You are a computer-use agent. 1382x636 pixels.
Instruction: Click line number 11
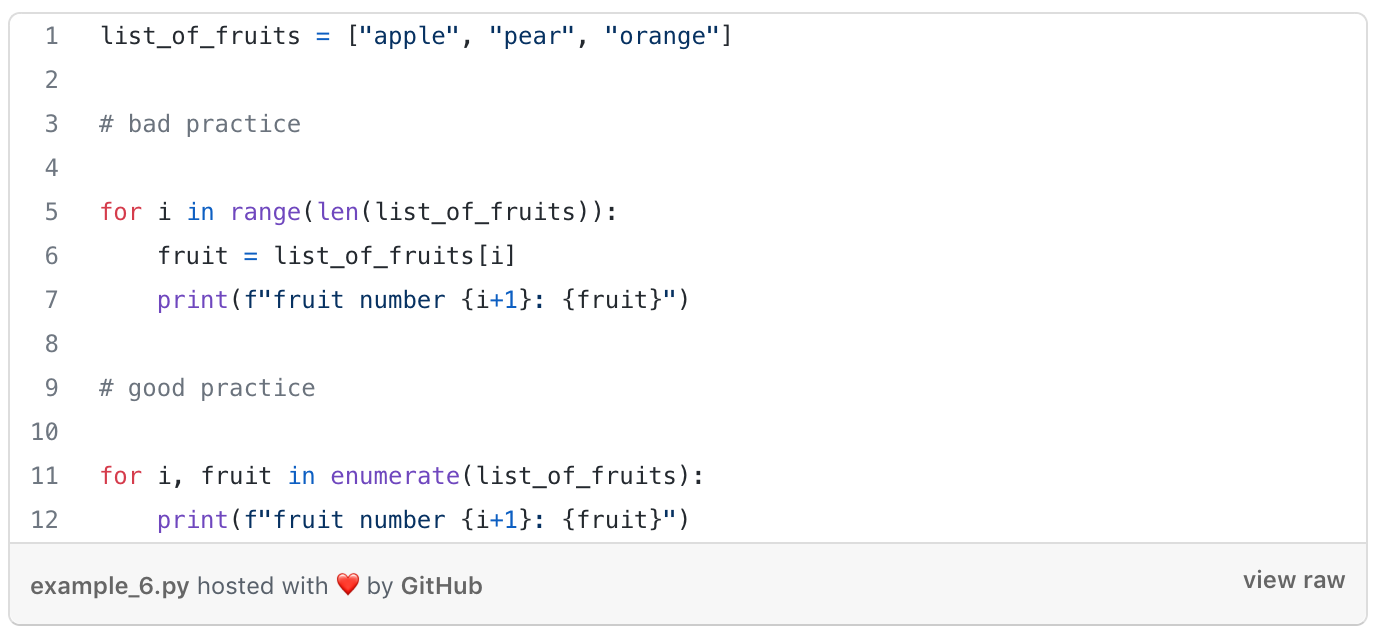click(45, 476)
